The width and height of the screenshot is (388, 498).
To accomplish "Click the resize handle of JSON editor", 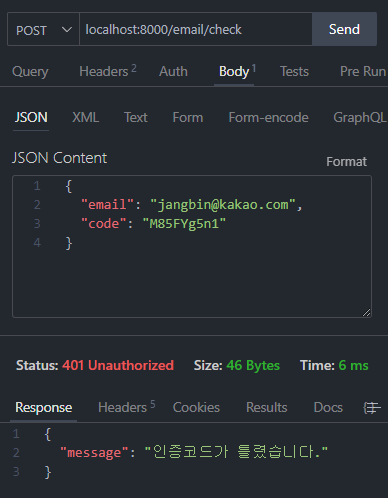I will tap(366, 312).
